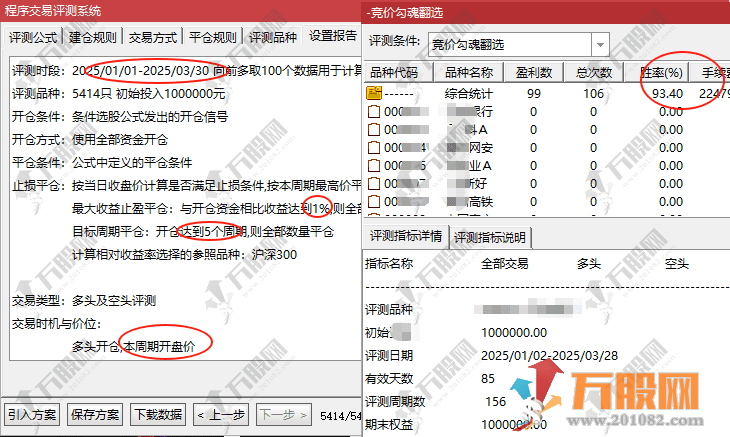Image resolution: width=730 pixels, height=437 pixels.
Task: Click the 评测日期 value 2025/01/02-2025/03/28
Action: (549, 356)
